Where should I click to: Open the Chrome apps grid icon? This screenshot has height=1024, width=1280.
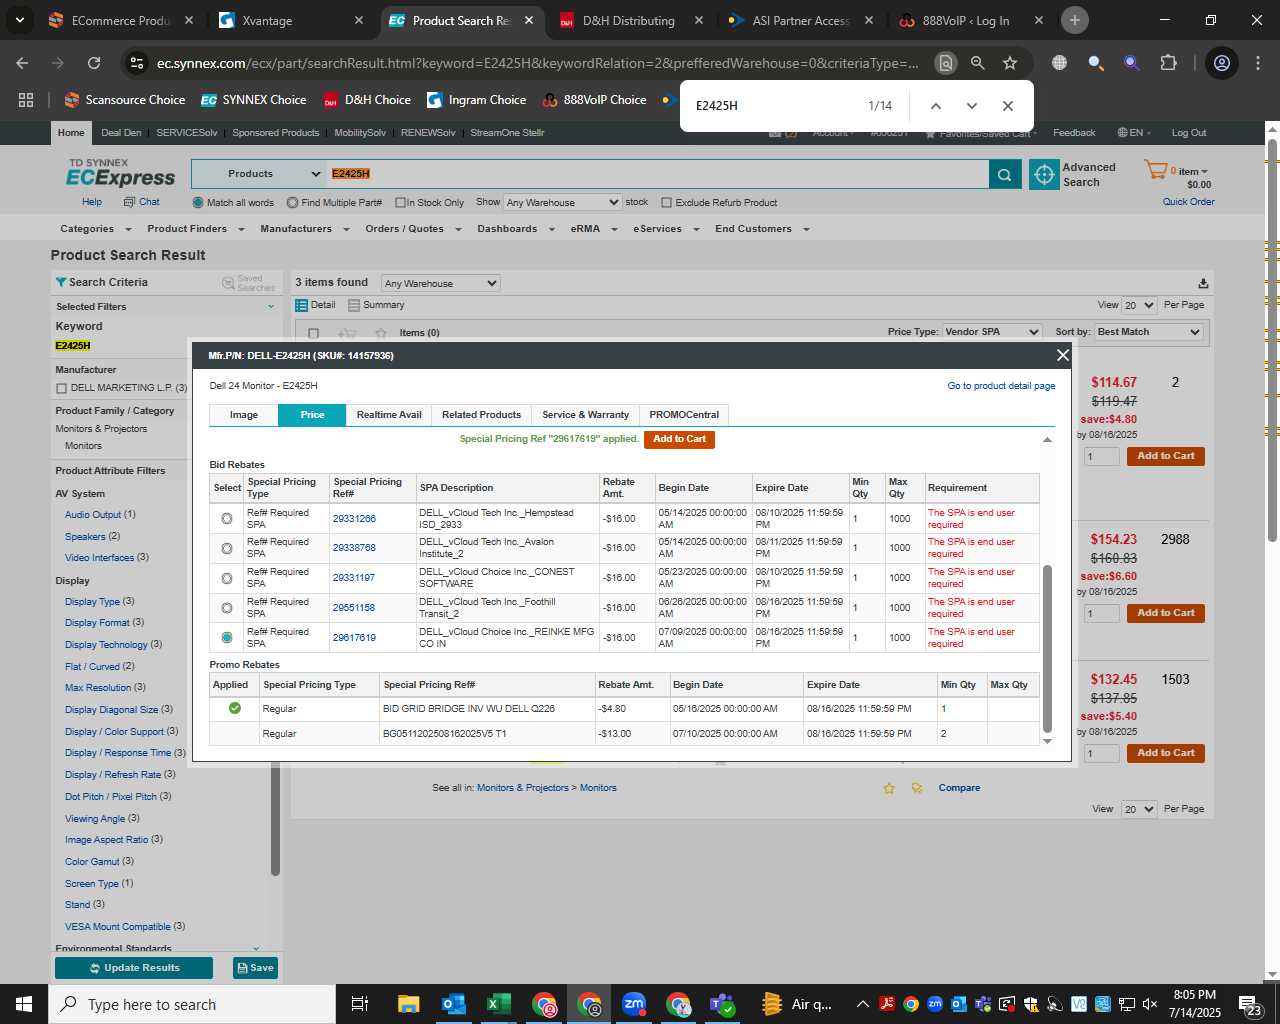[26, 100]
